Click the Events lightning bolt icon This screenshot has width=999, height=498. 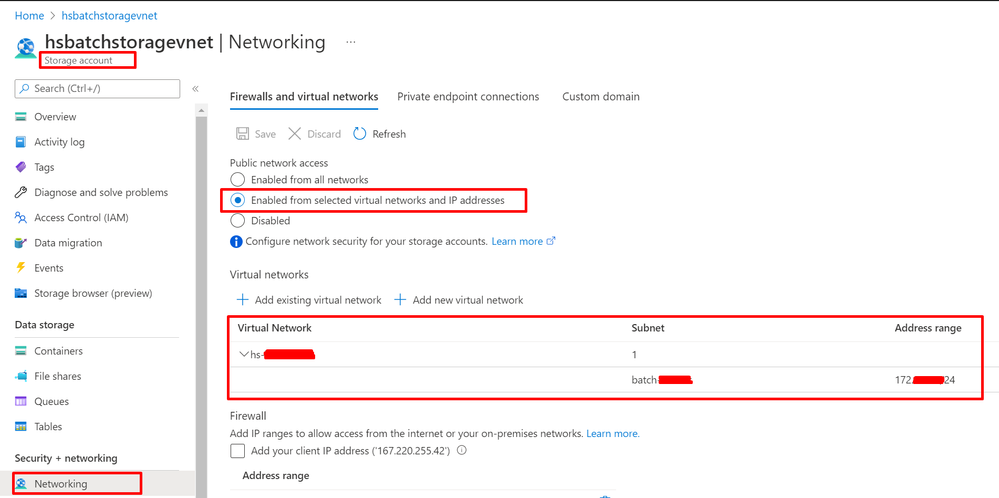point(21,268)
